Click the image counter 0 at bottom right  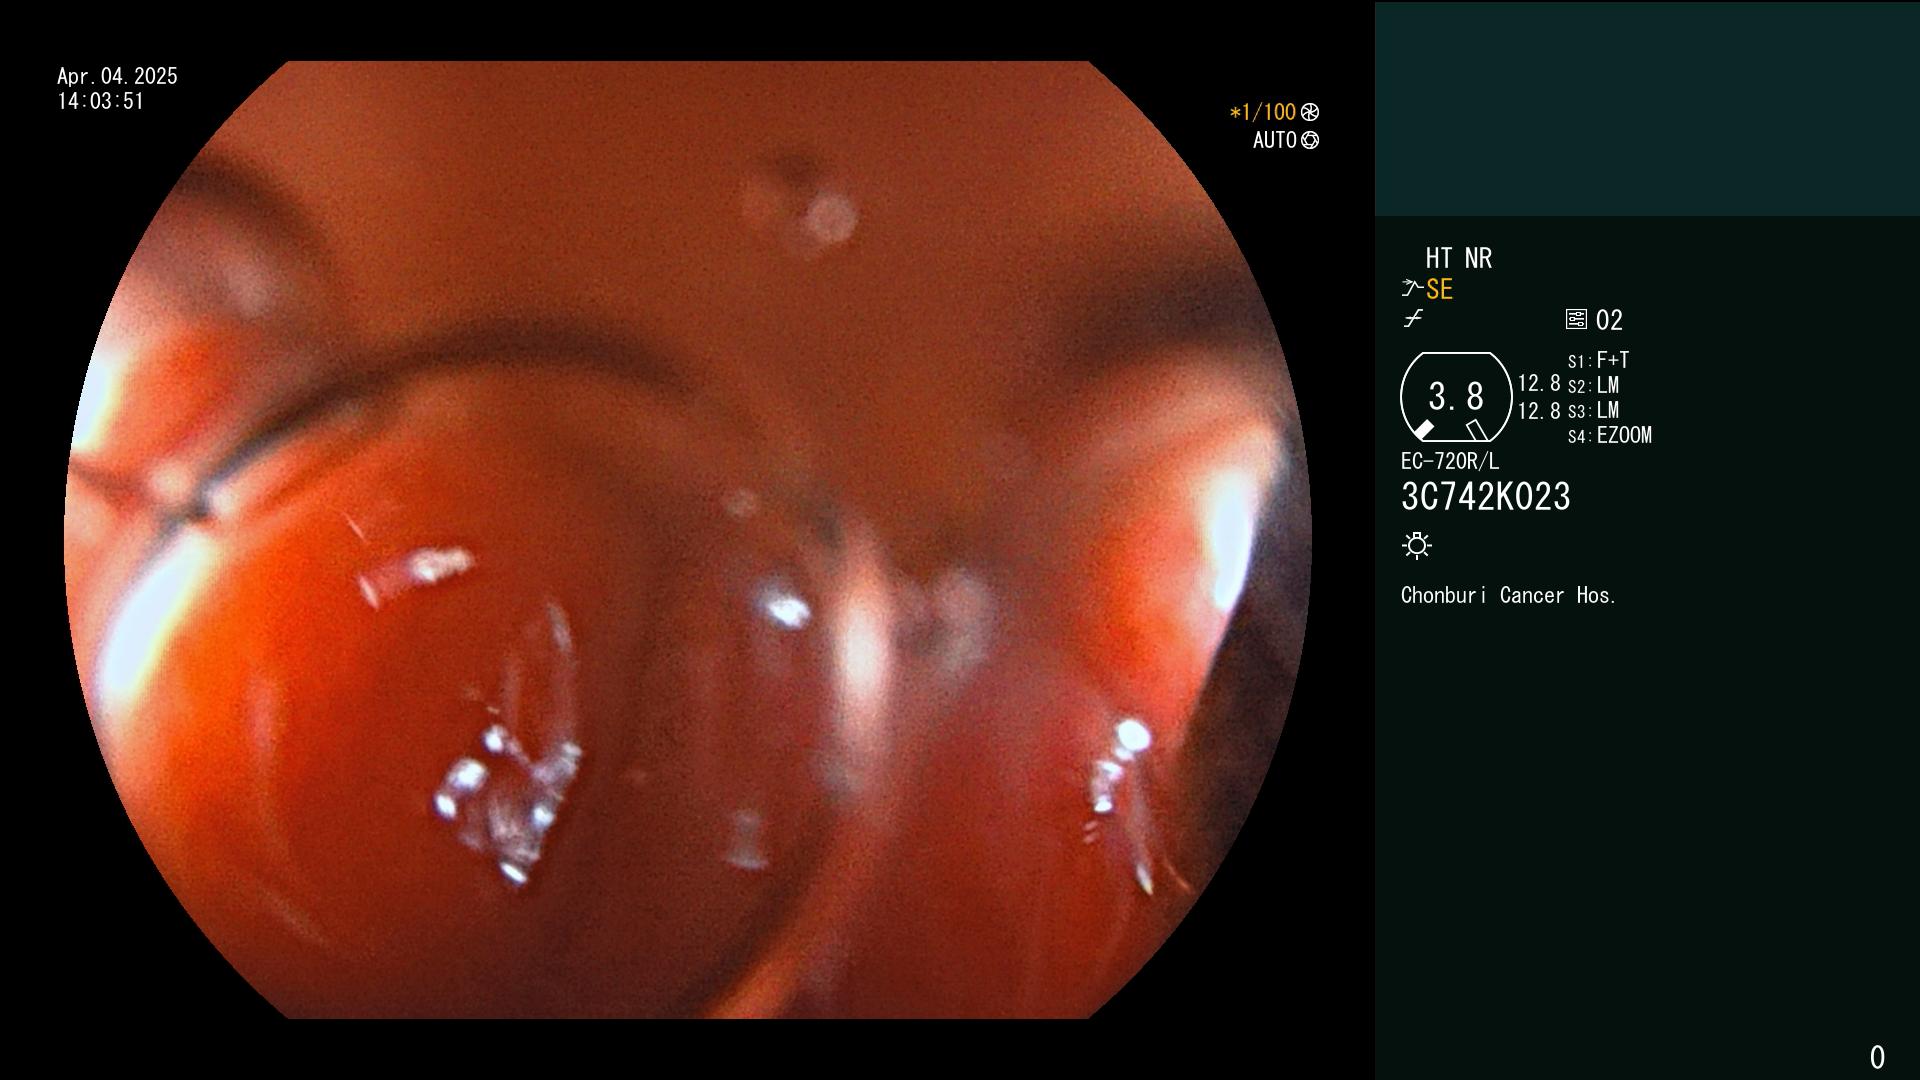(1877, 1057)
